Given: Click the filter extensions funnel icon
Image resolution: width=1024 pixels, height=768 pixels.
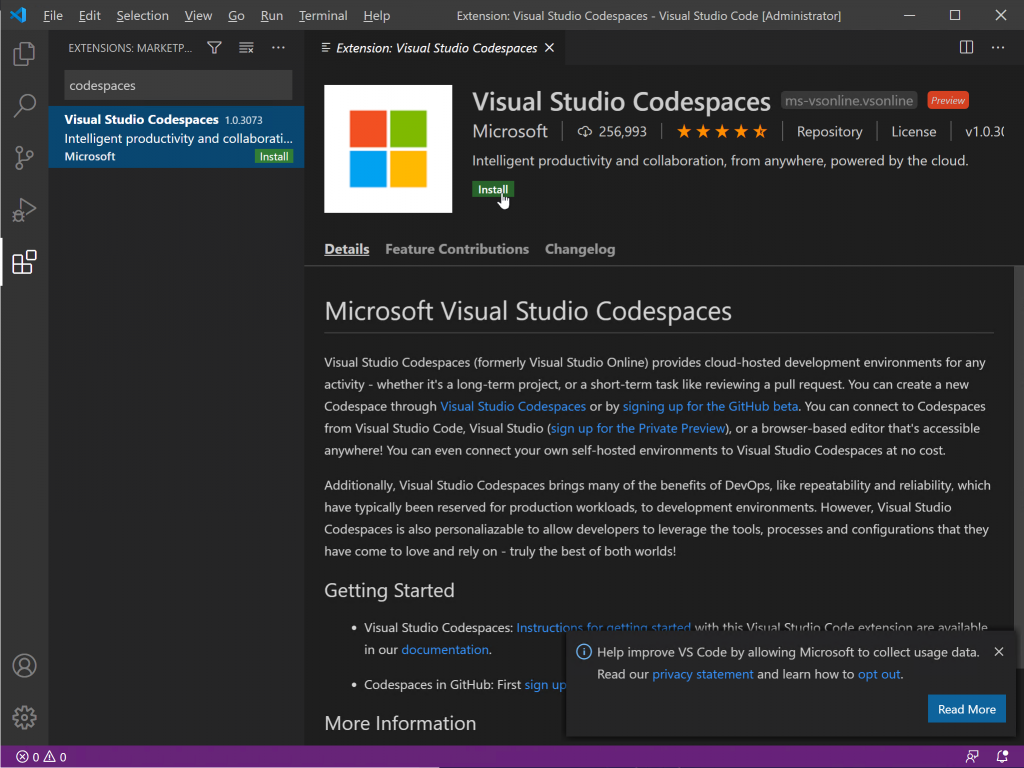Looking at the screenshot, I should point(214,48).
